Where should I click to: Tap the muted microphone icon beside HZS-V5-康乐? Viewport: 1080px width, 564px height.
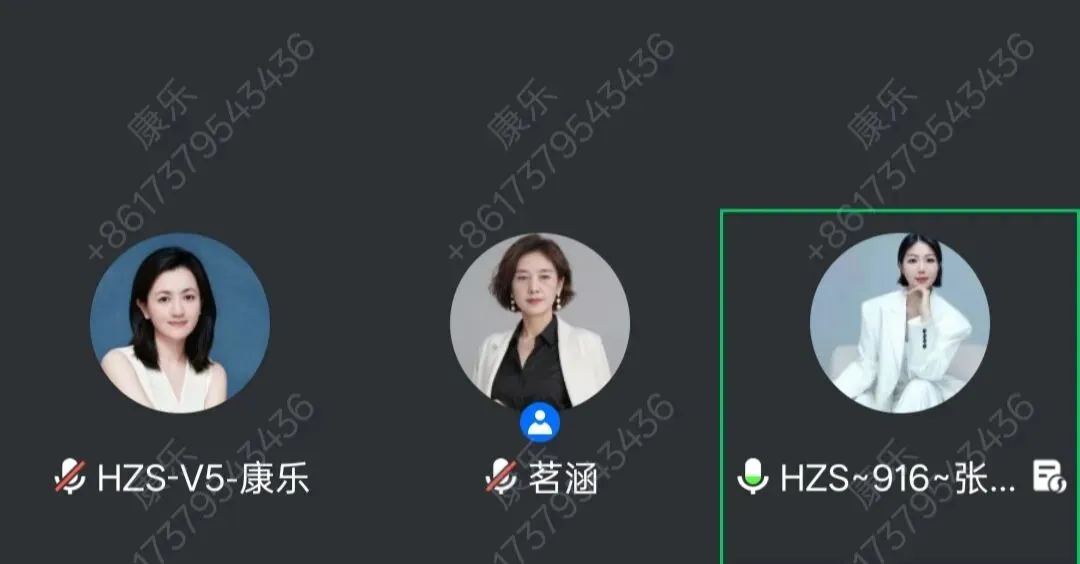coord(70,477)
